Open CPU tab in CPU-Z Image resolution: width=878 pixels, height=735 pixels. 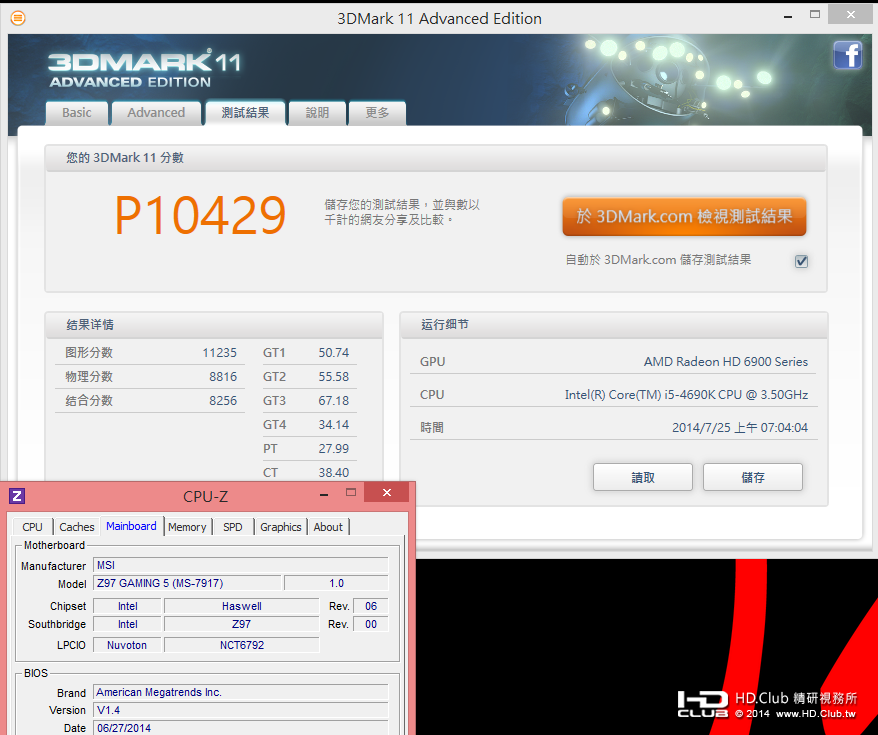32,527
